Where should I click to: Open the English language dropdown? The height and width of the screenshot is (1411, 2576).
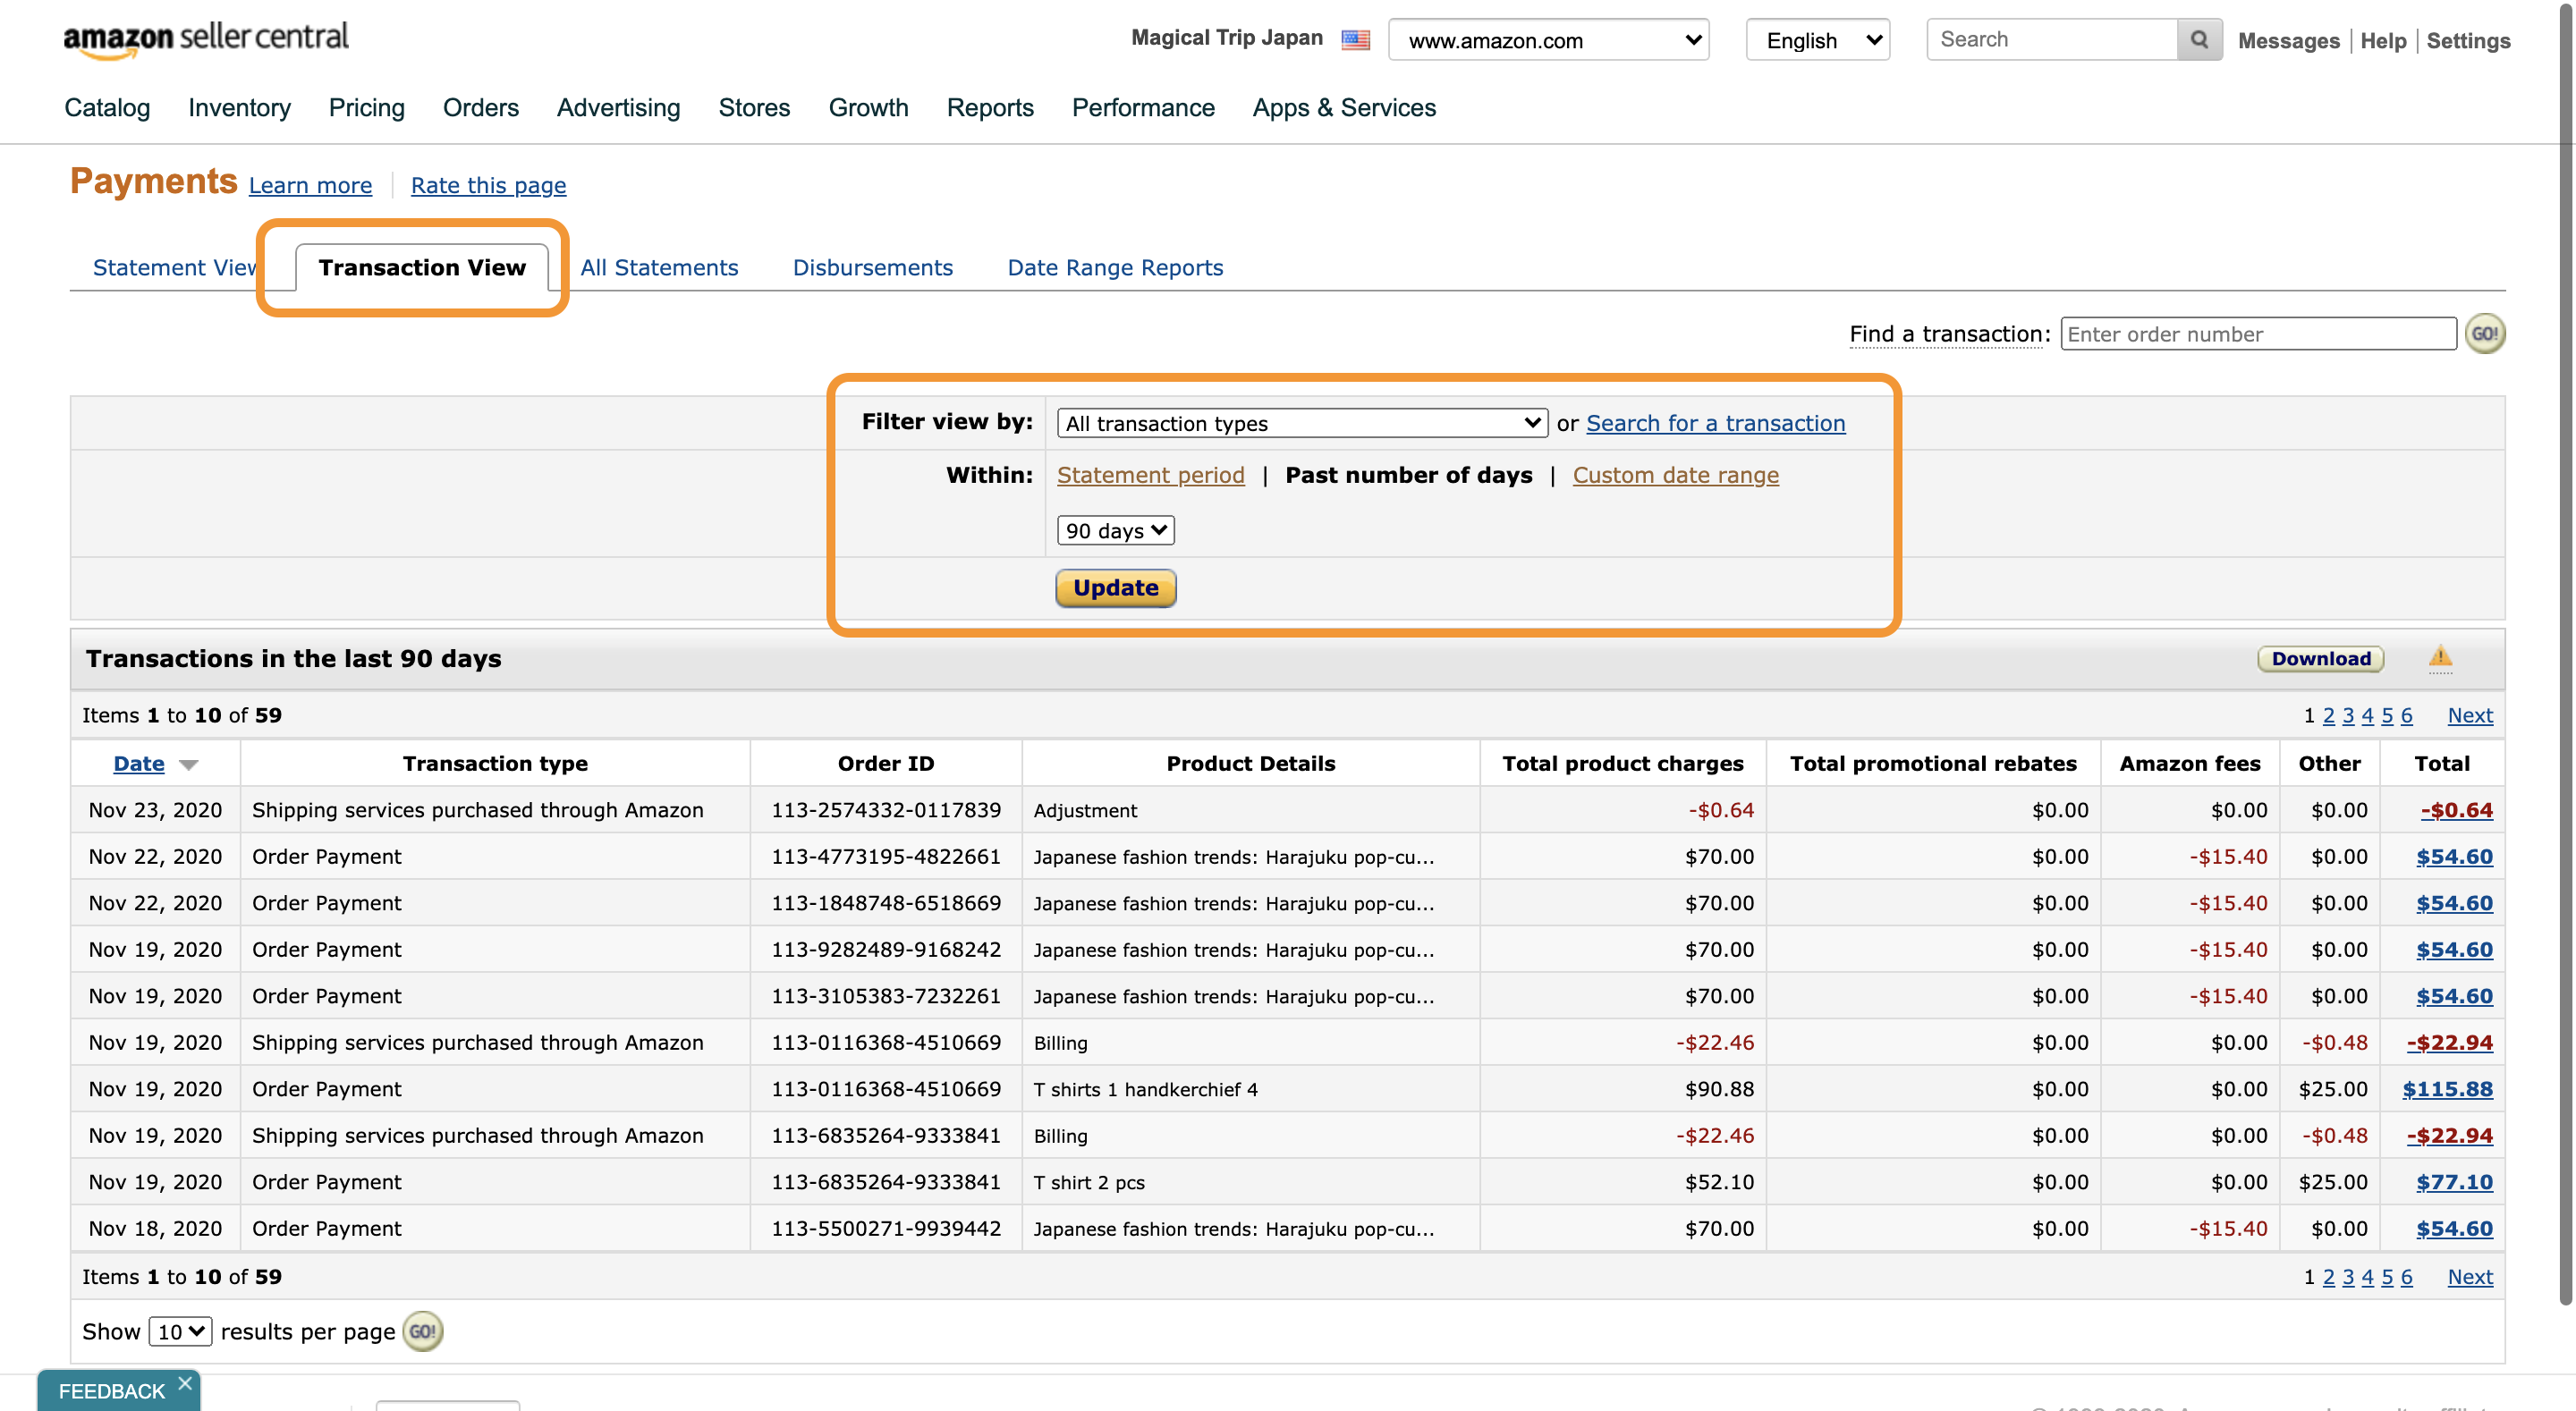click(1817, 40)
